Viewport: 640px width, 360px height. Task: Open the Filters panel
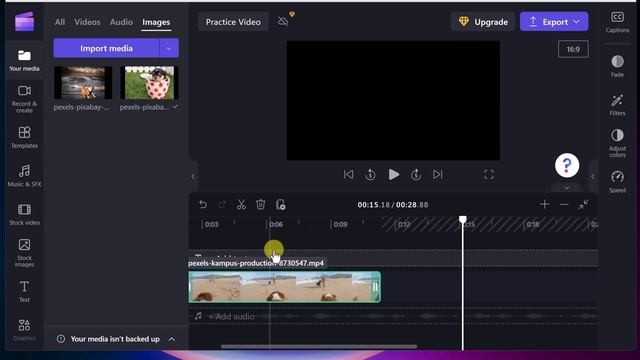(617, 105)
